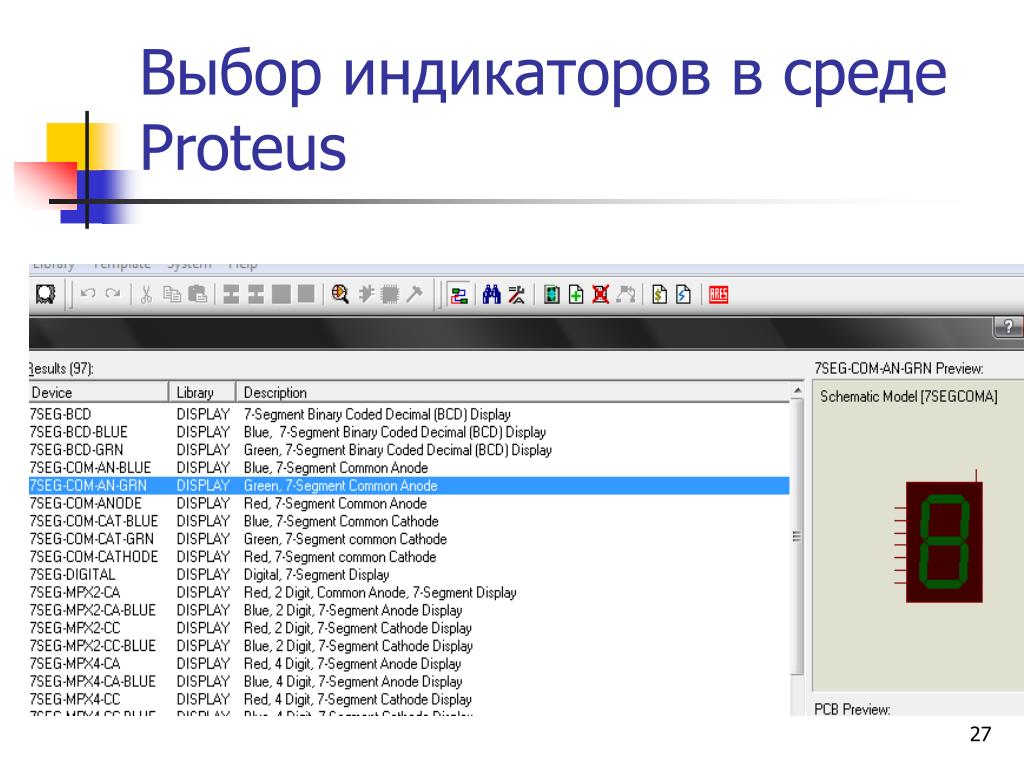Click the Block Rotate icon
Viewport: 1024px width, 768px height.
[x=281, y=295]
